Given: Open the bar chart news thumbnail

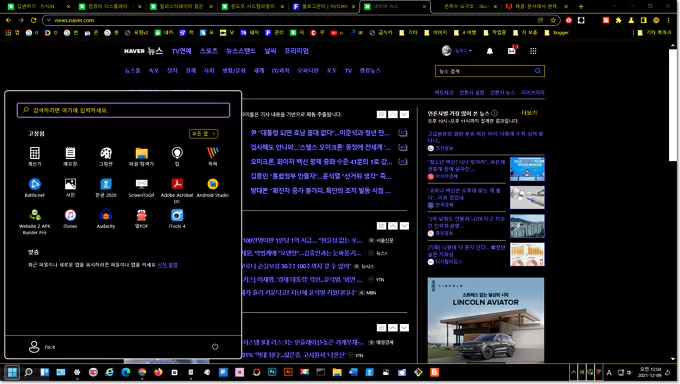Looking at the screenshot, I should 527,254.
